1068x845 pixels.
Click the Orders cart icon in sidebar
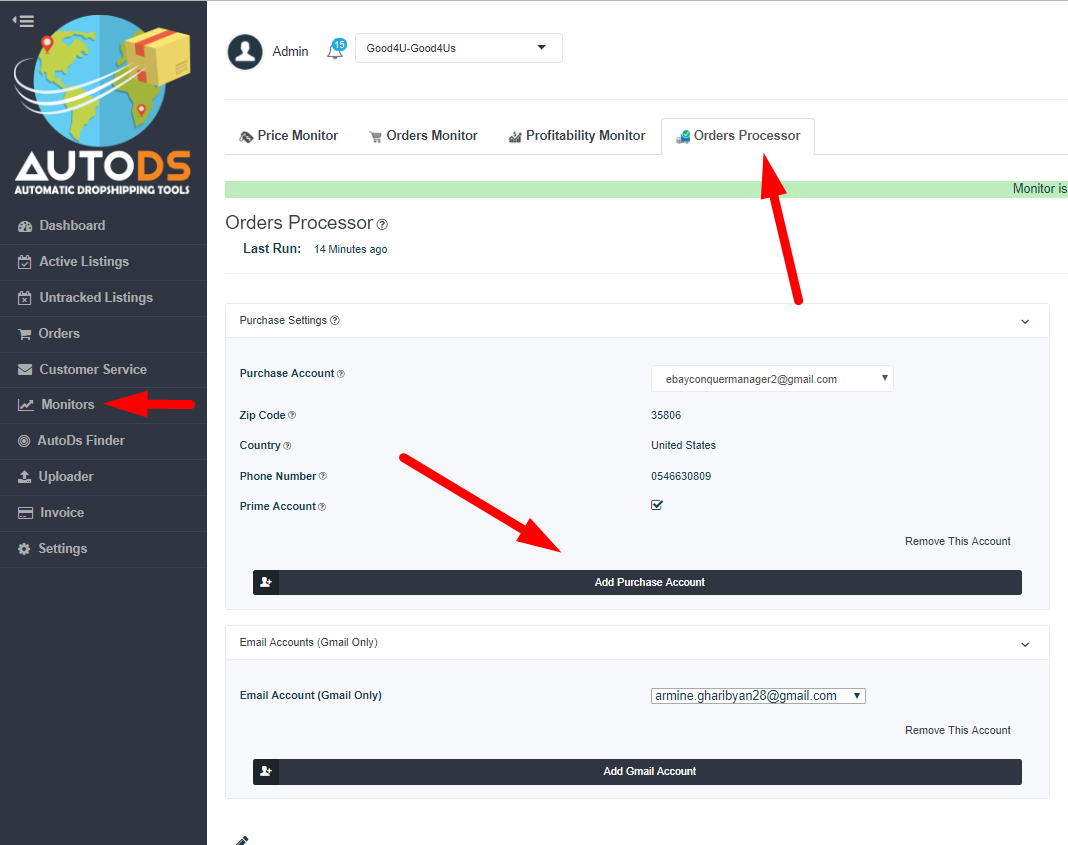point(25,334)
